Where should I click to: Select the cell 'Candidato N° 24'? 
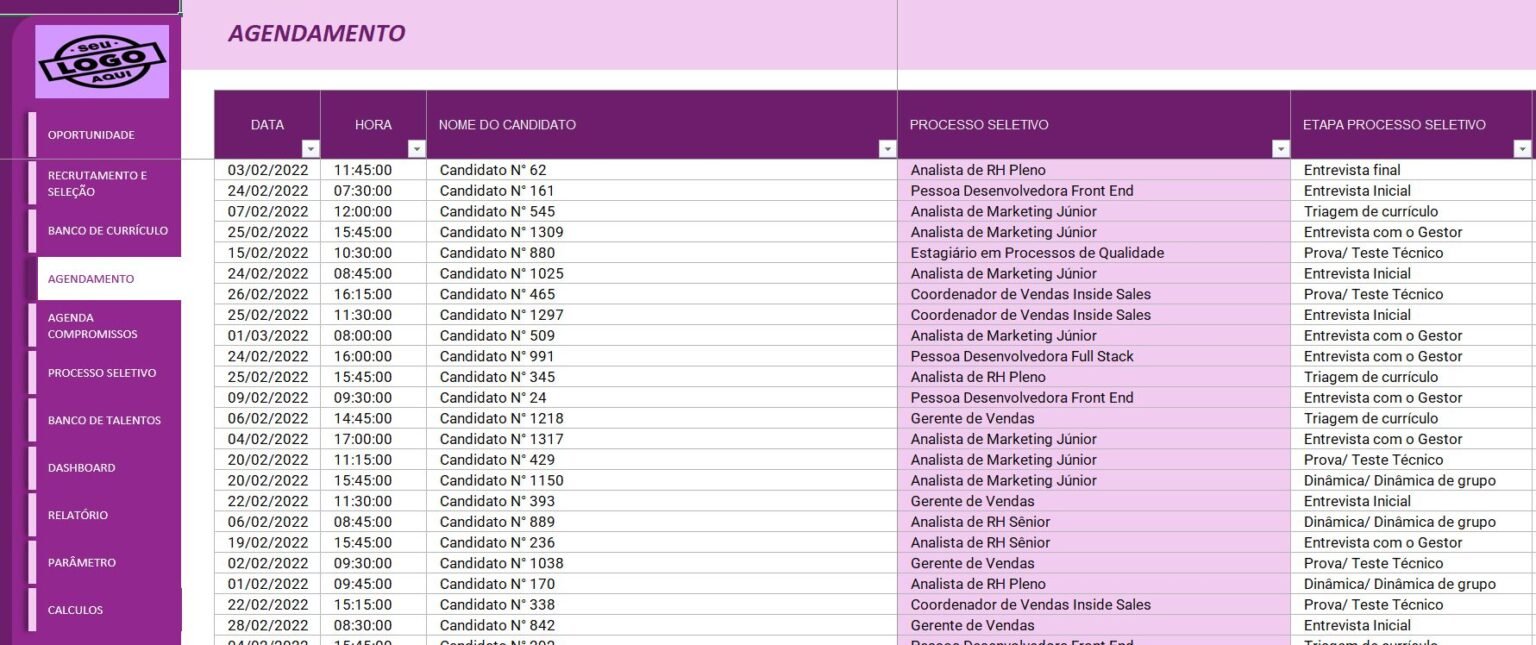click(662, 397)
